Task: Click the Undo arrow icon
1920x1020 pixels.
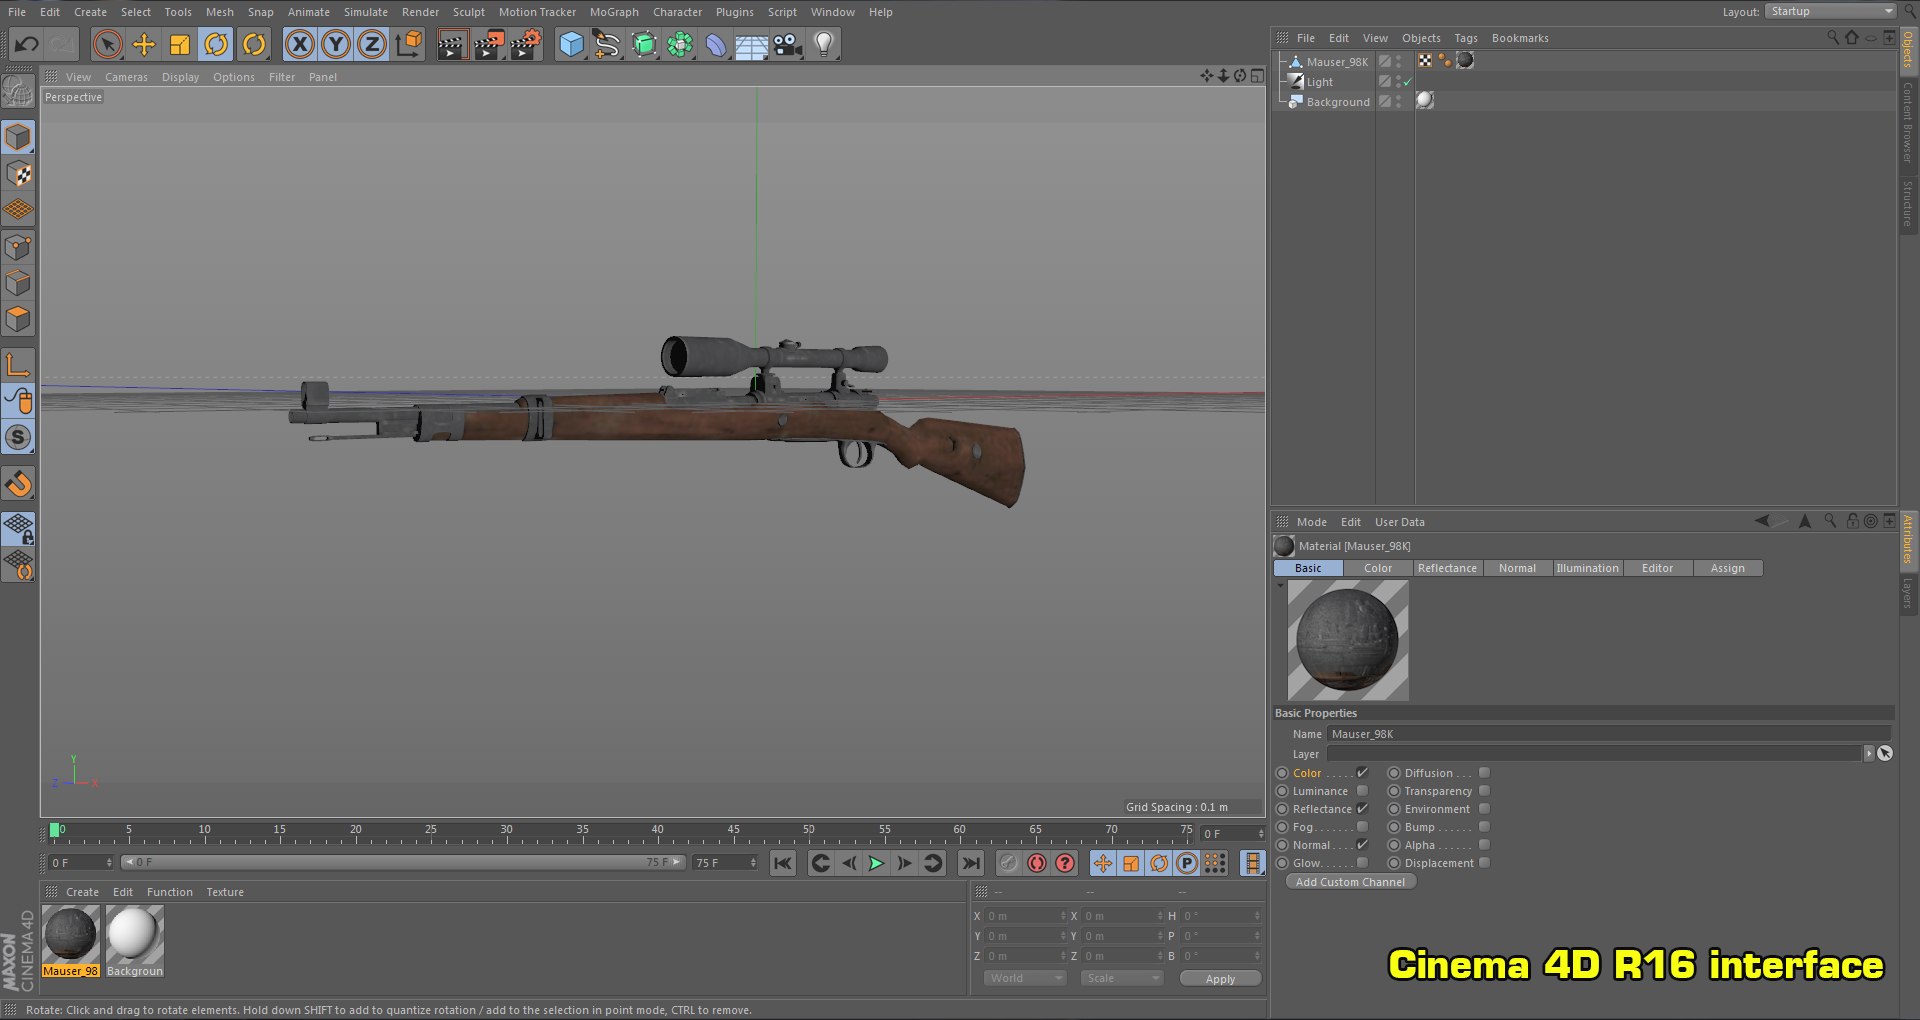Action: pyautogui.click(x=27, y=44)
